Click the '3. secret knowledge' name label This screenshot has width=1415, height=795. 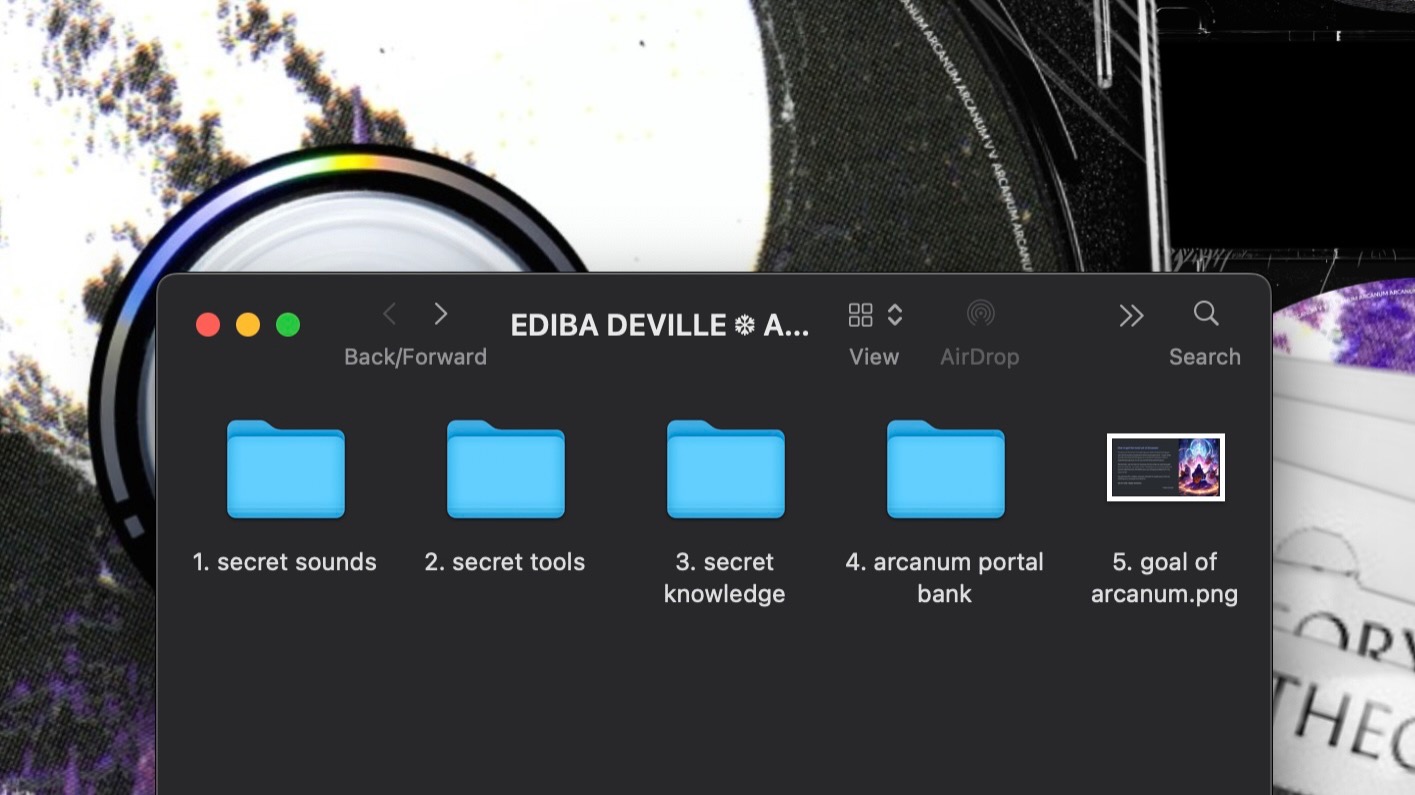tap(724, 578)
